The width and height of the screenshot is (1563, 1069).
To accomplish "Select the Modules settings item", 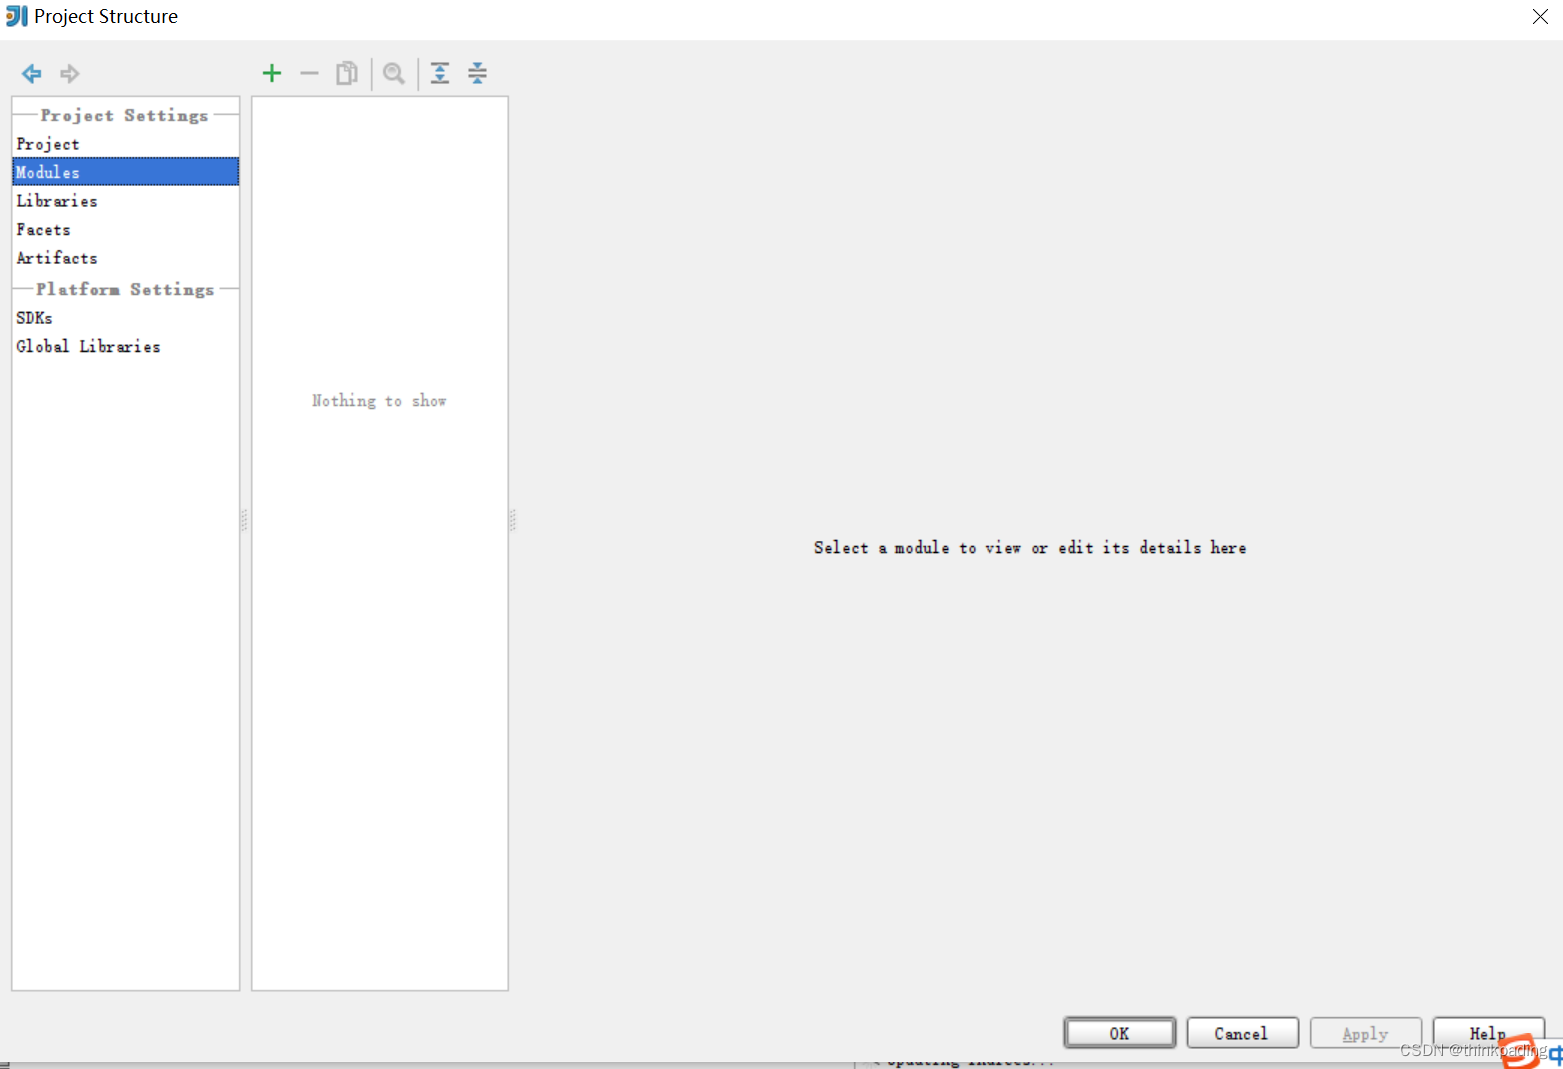I will click(x=126, y=172).
